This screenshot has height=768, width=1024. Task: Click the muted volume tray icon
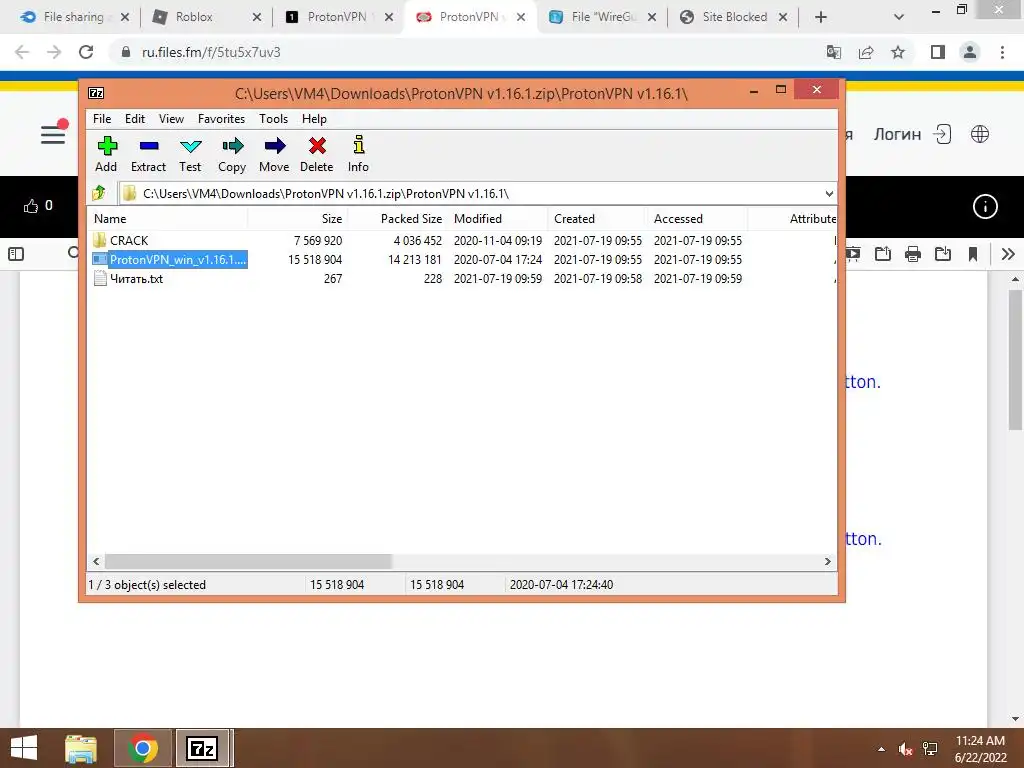pyautogui.click(x=905, y=748)
